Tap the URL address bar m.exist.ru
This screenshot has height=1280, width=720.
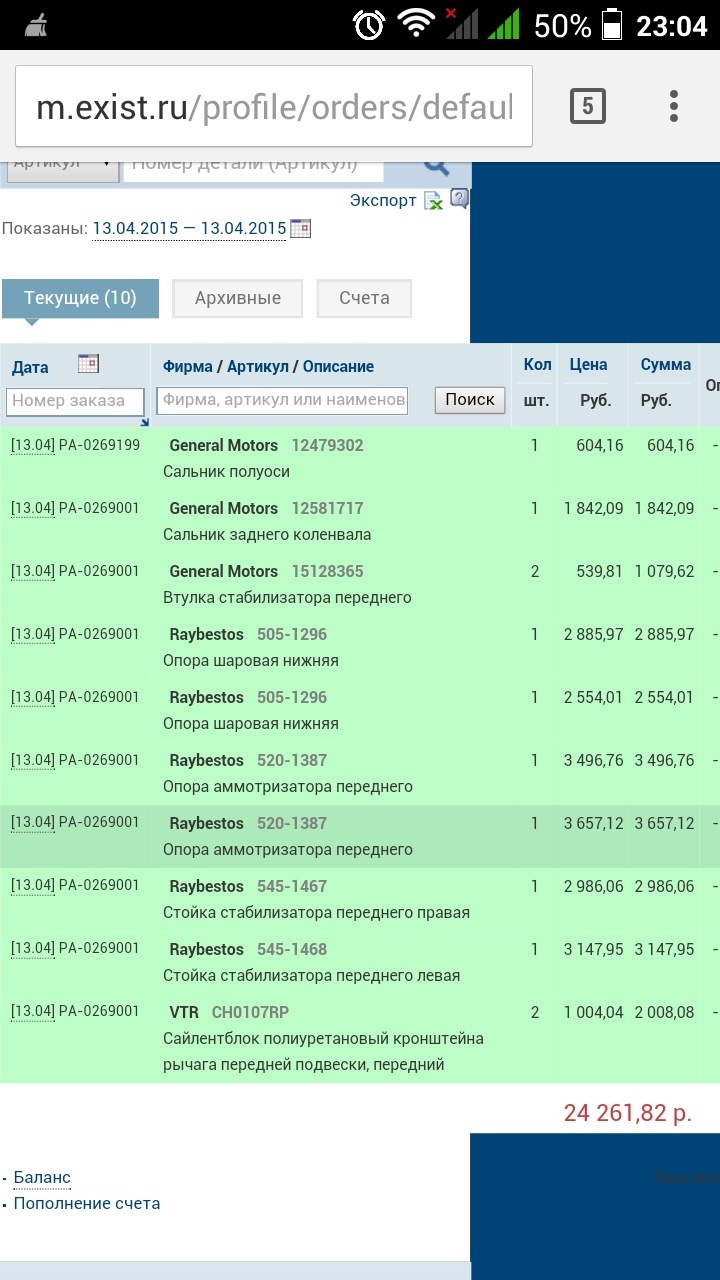[274, 107]
